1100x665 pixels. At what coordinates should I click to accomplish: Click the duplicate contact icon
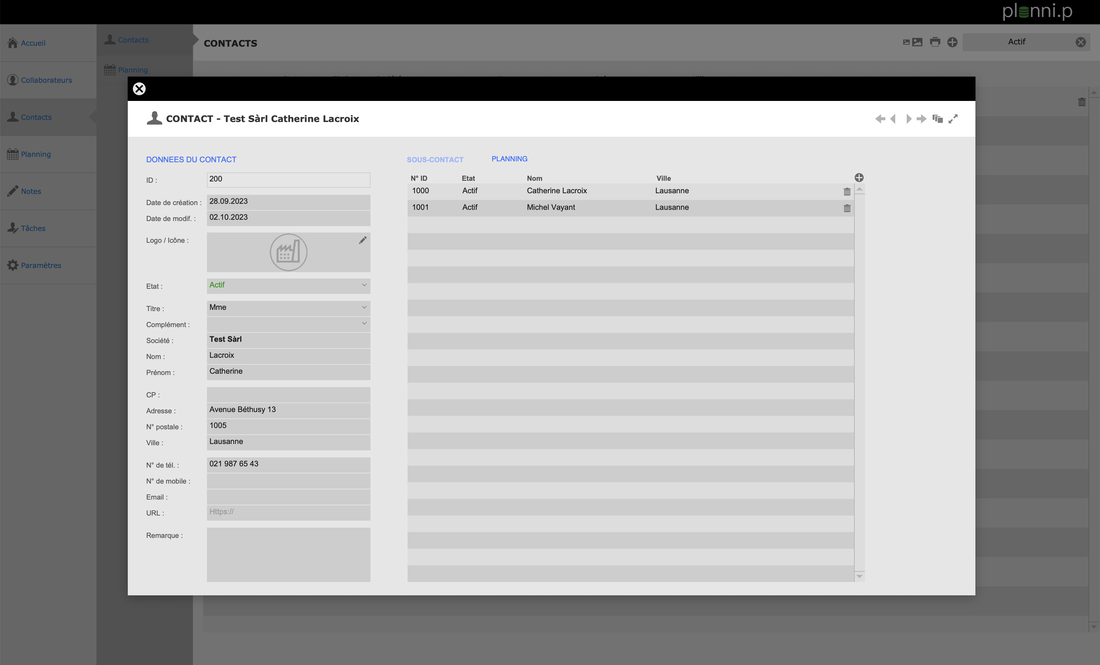click(938, 119)
